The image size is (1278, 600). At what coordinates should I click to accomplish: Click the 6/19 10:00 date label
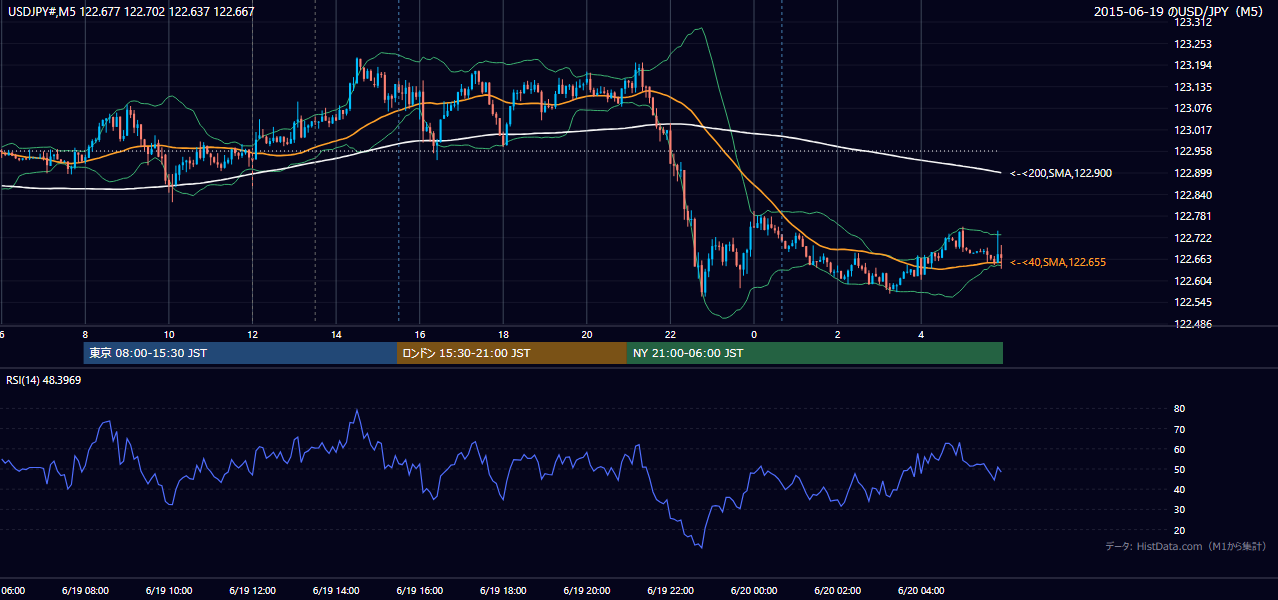(168, 590)
